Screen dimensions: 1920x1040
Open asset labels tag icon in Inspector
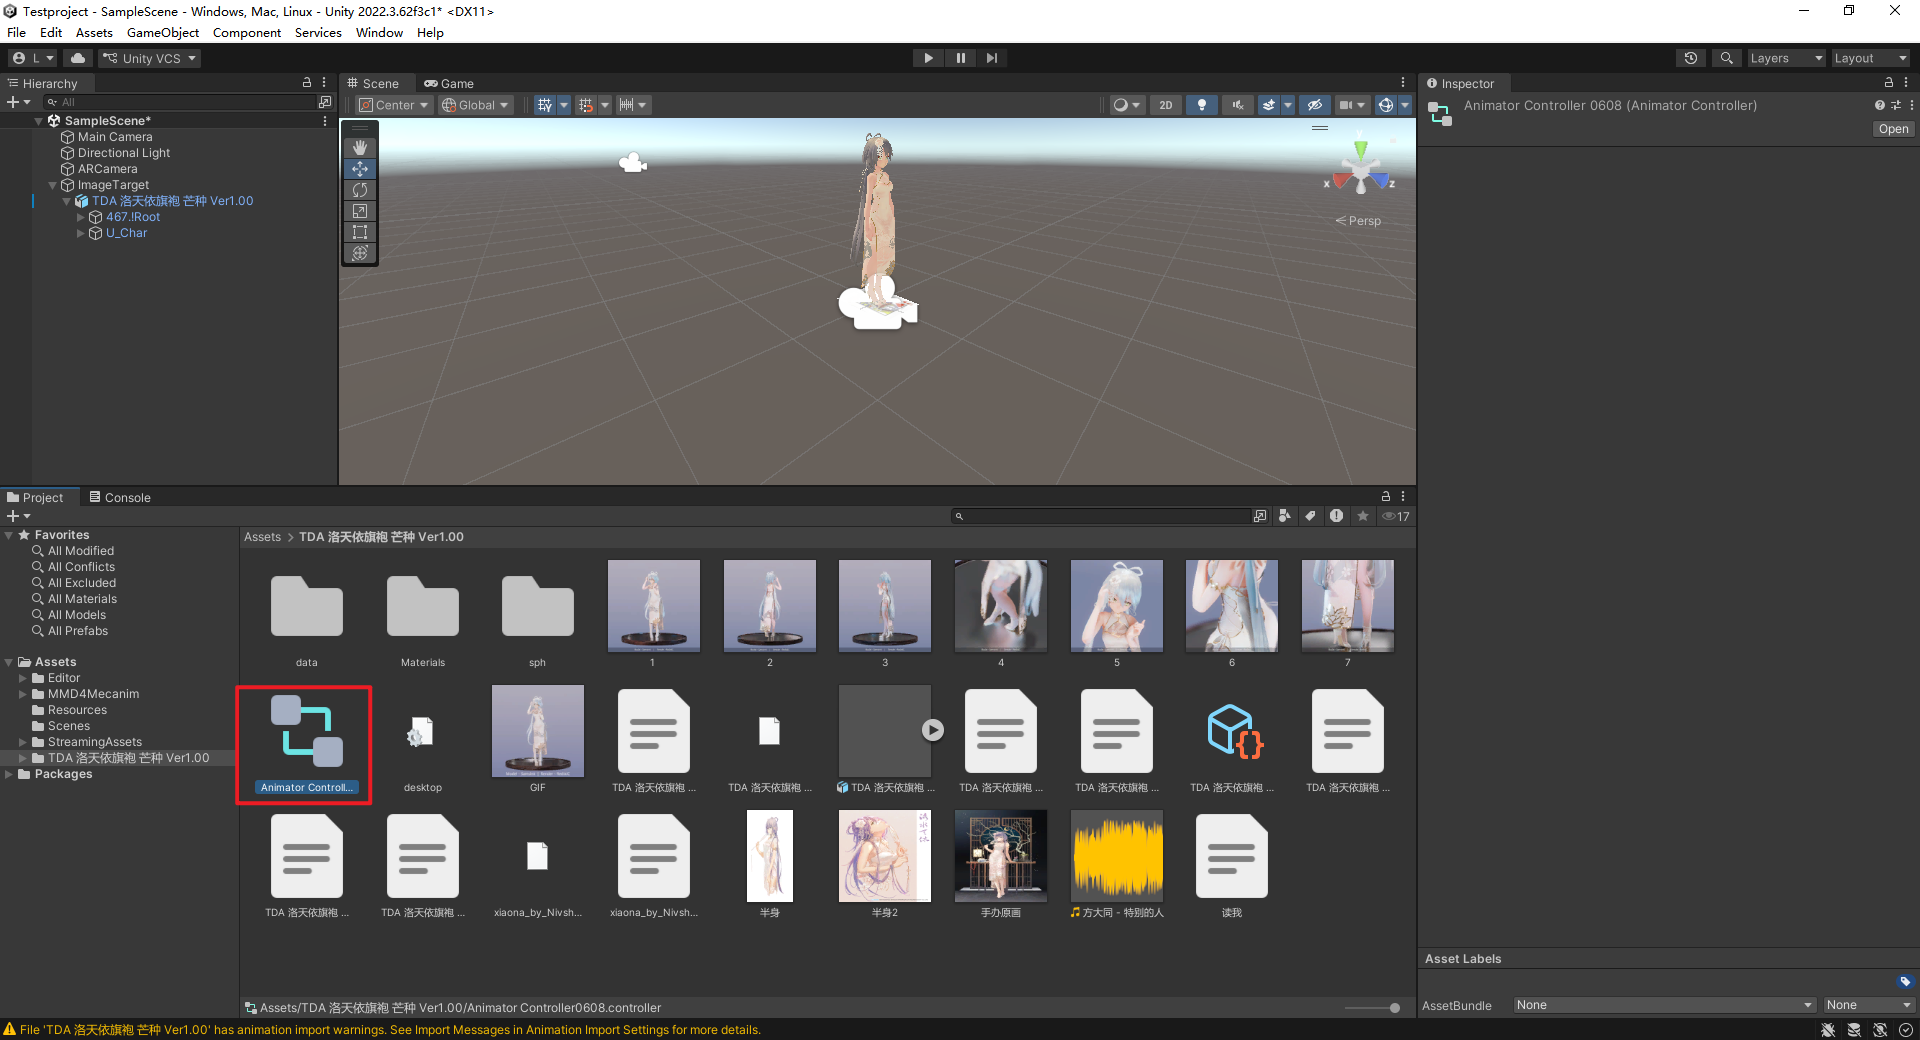[1905, 982]
